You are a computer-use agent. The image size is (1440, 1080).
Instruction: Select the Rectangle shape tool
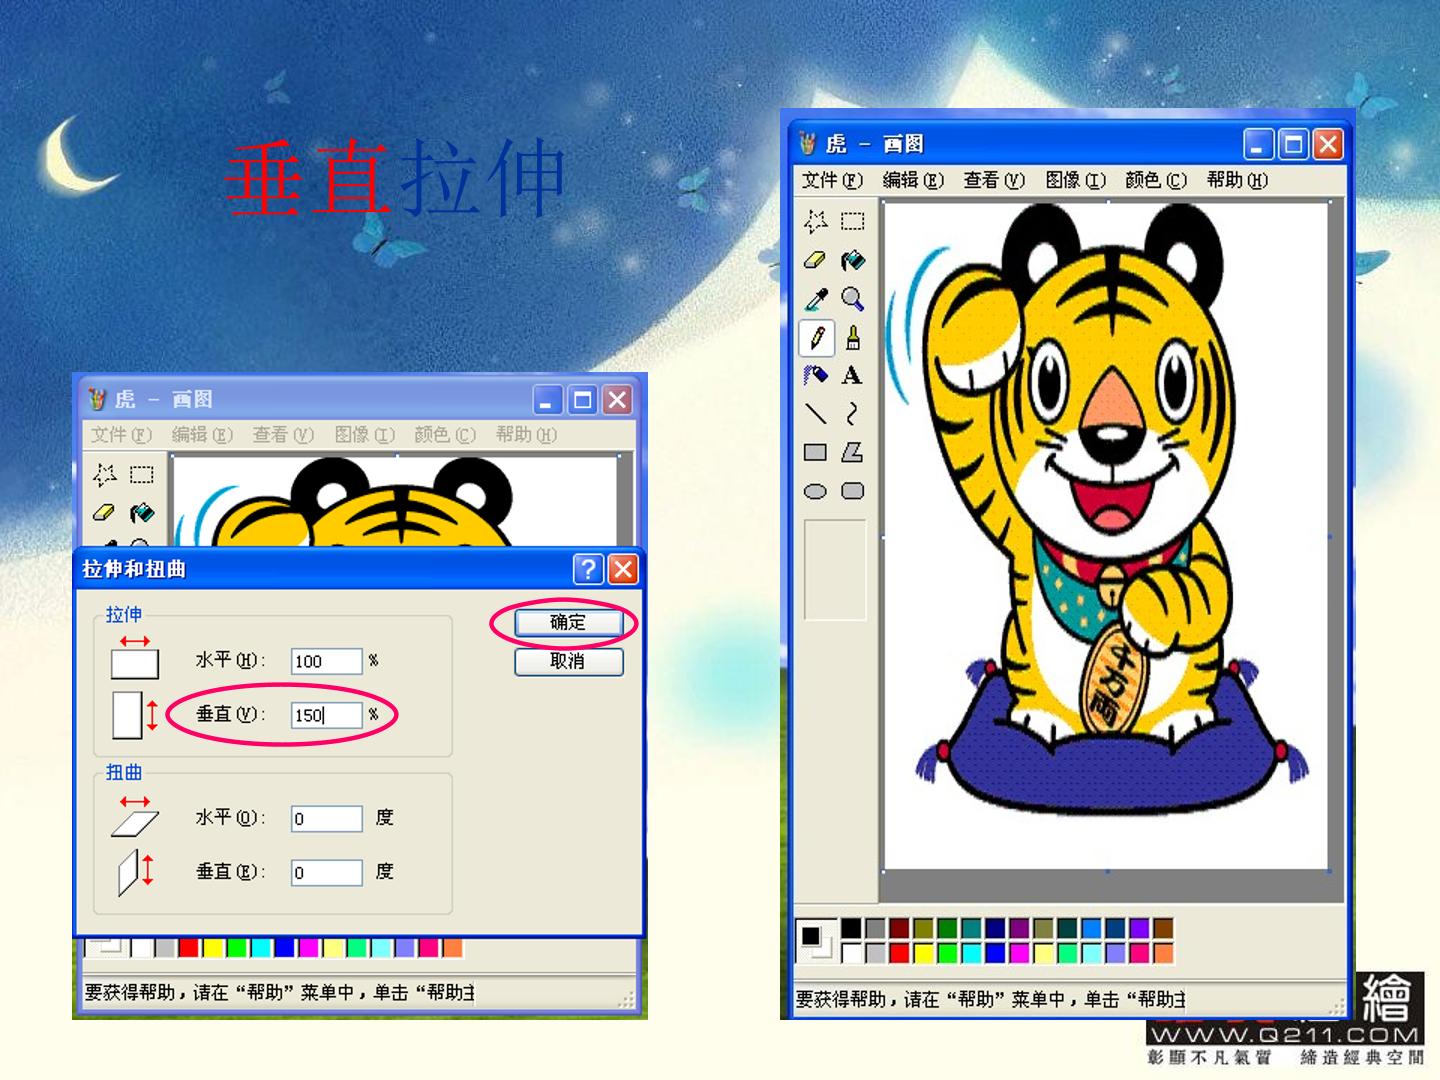point(816,452)
